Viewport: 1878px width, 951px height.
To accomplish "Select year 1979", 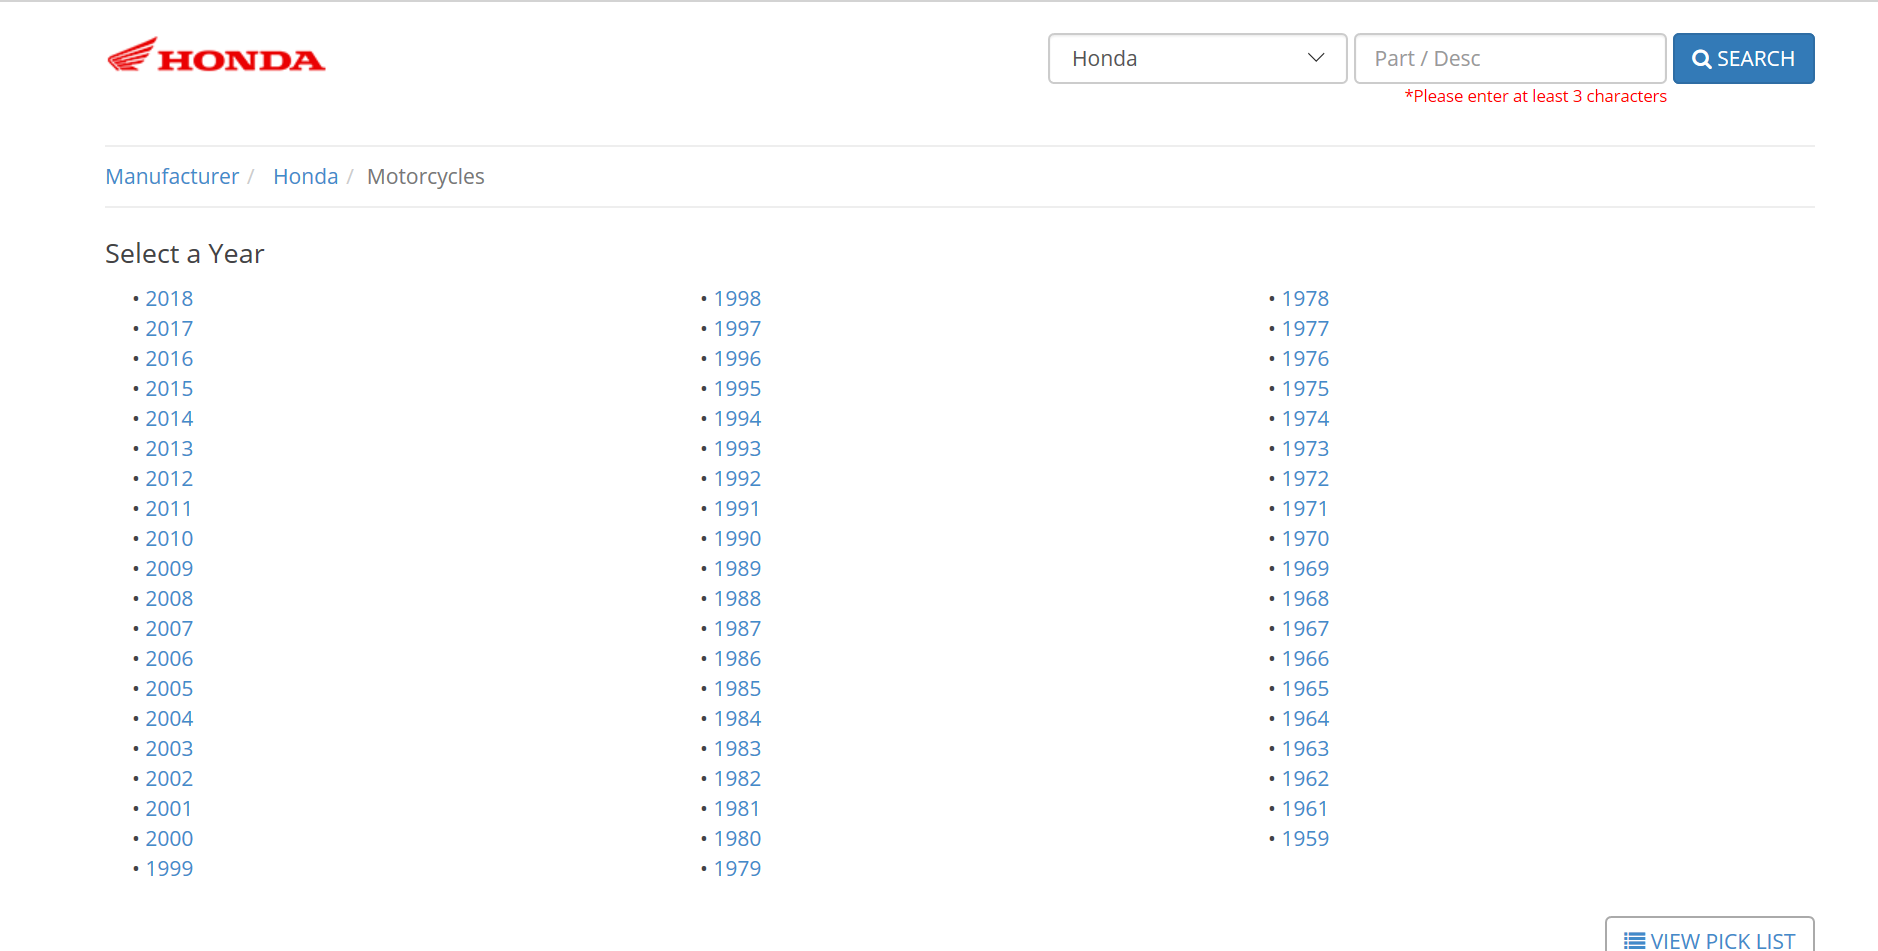I will point(737,869).
